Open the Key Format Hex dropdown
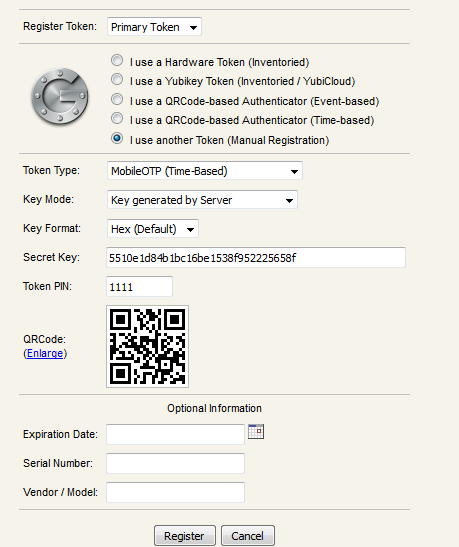The width and height of the screenshot is (459, 547). [153, 228]
